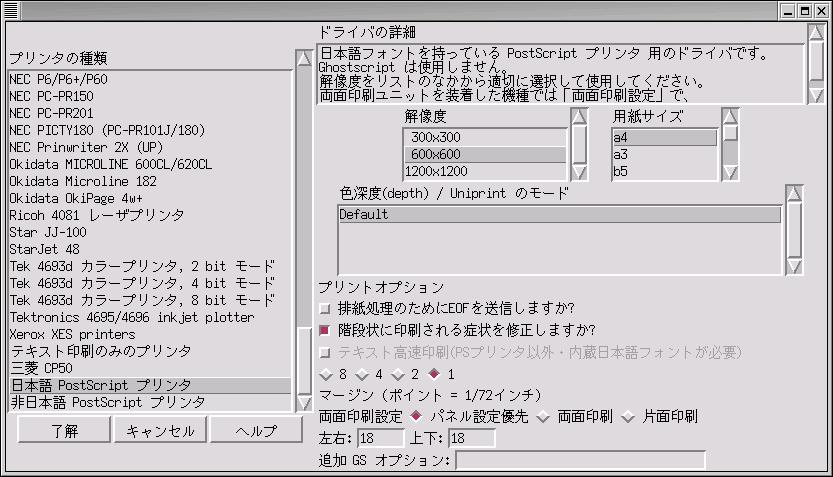Screen dimensions: 833x477
Task: Enable the EOF送信 paper eject checkbox
Action: point(325,308)
